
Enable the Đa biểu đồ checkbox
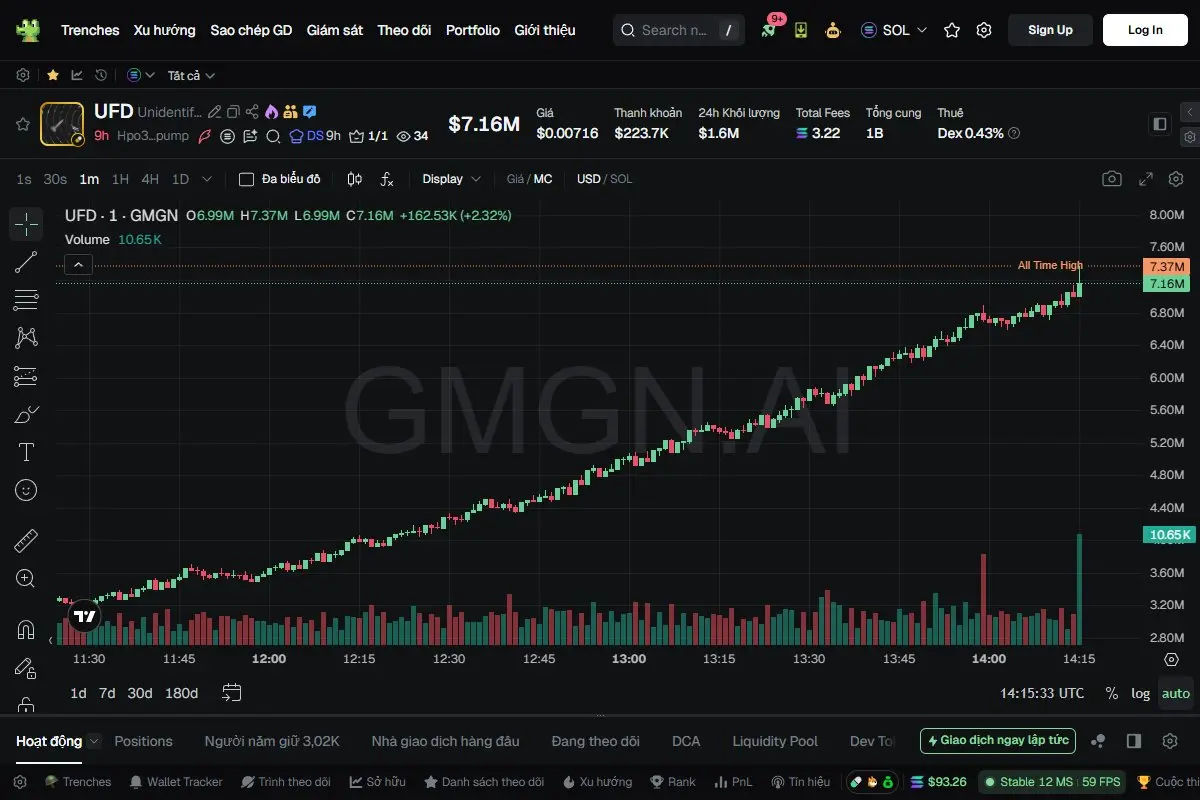[246, 179]
